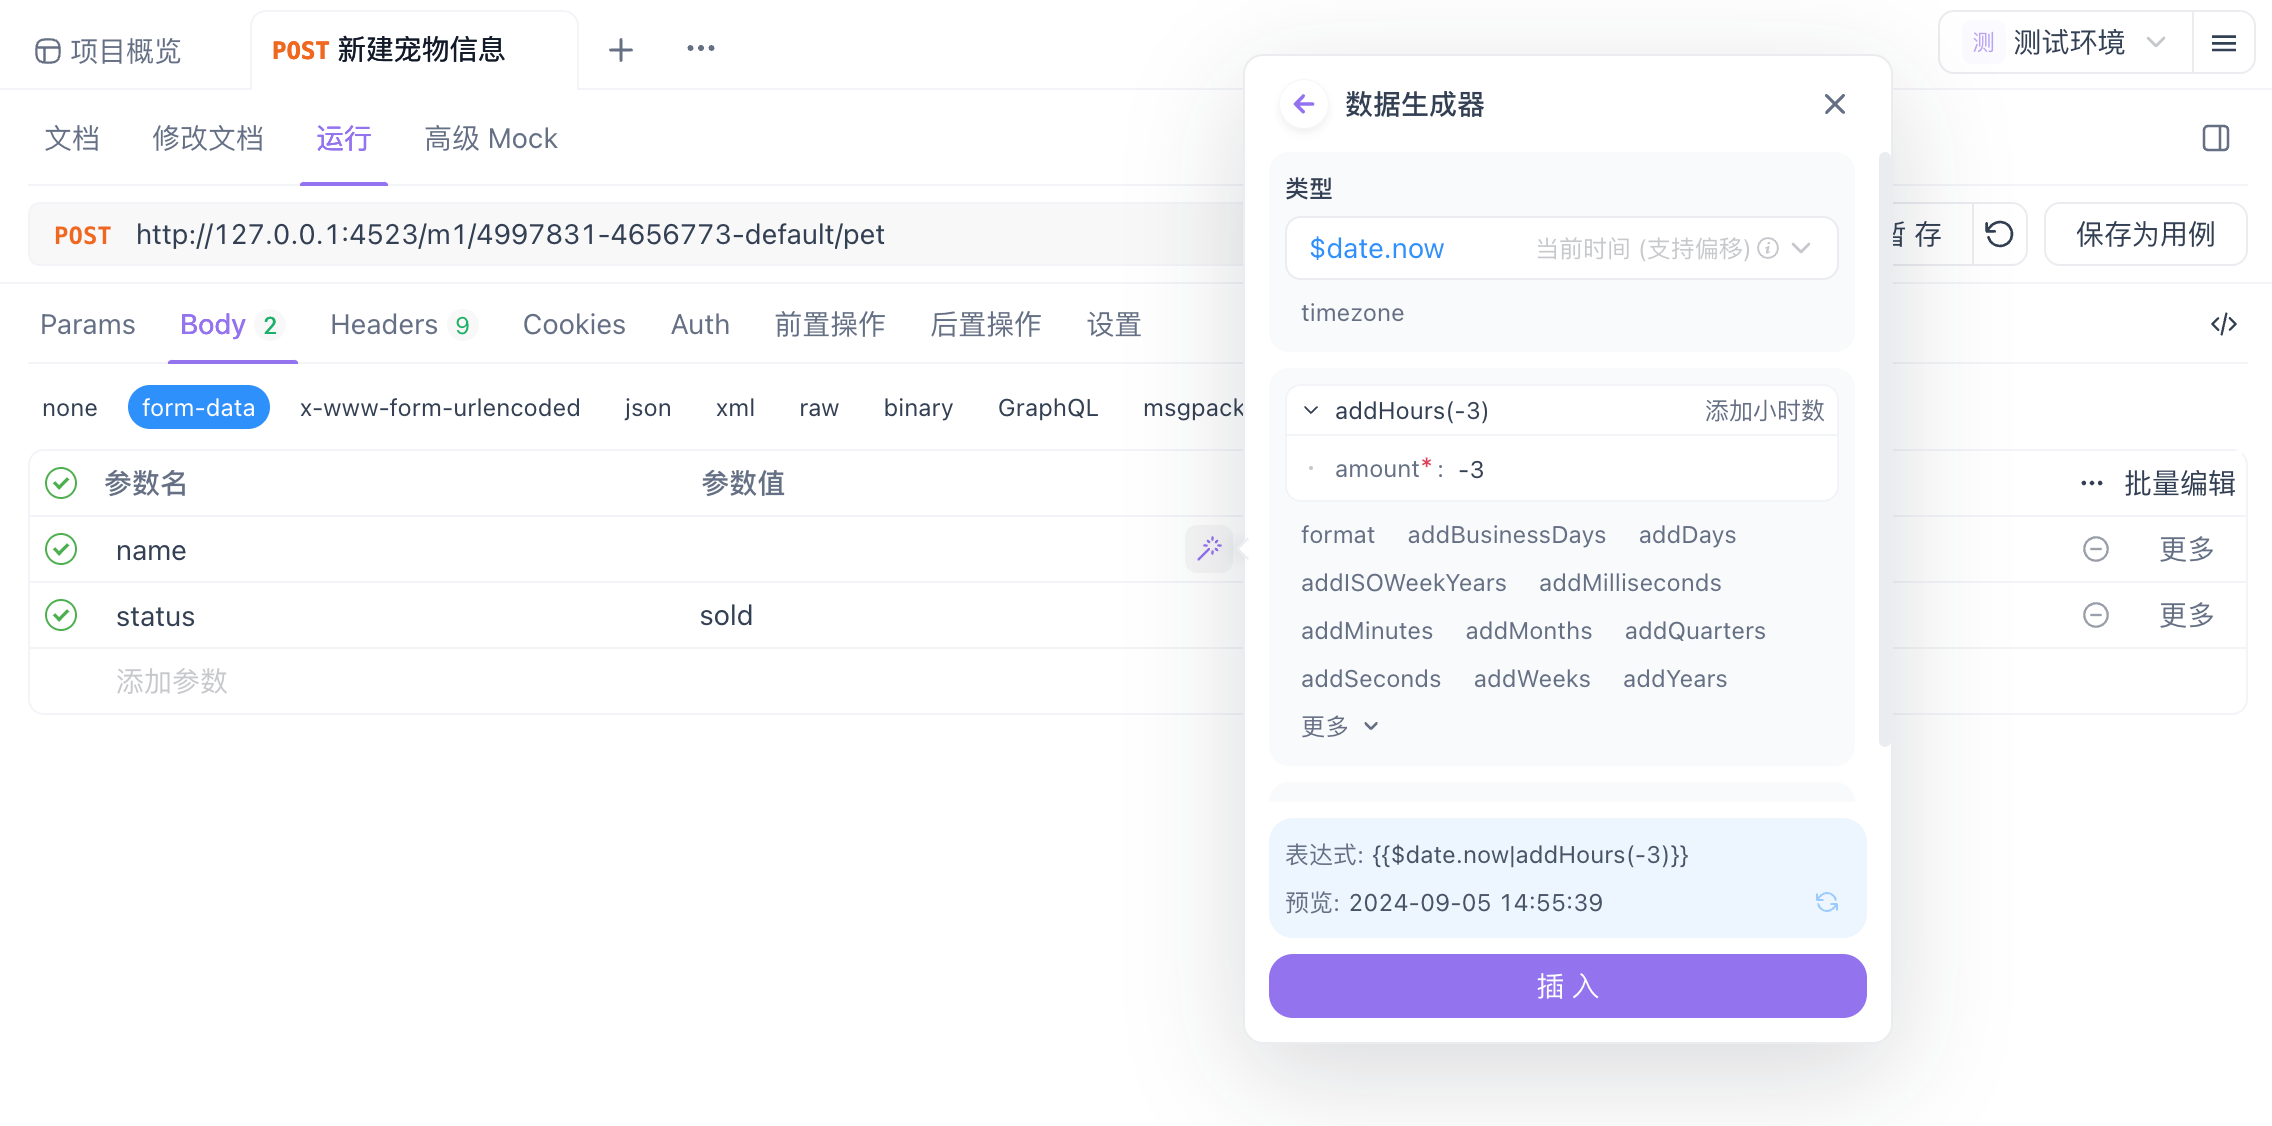The image size is (2272, 1126).
Task: Click the 添加参数 row to add a parameter
Action: click(172, 681)
